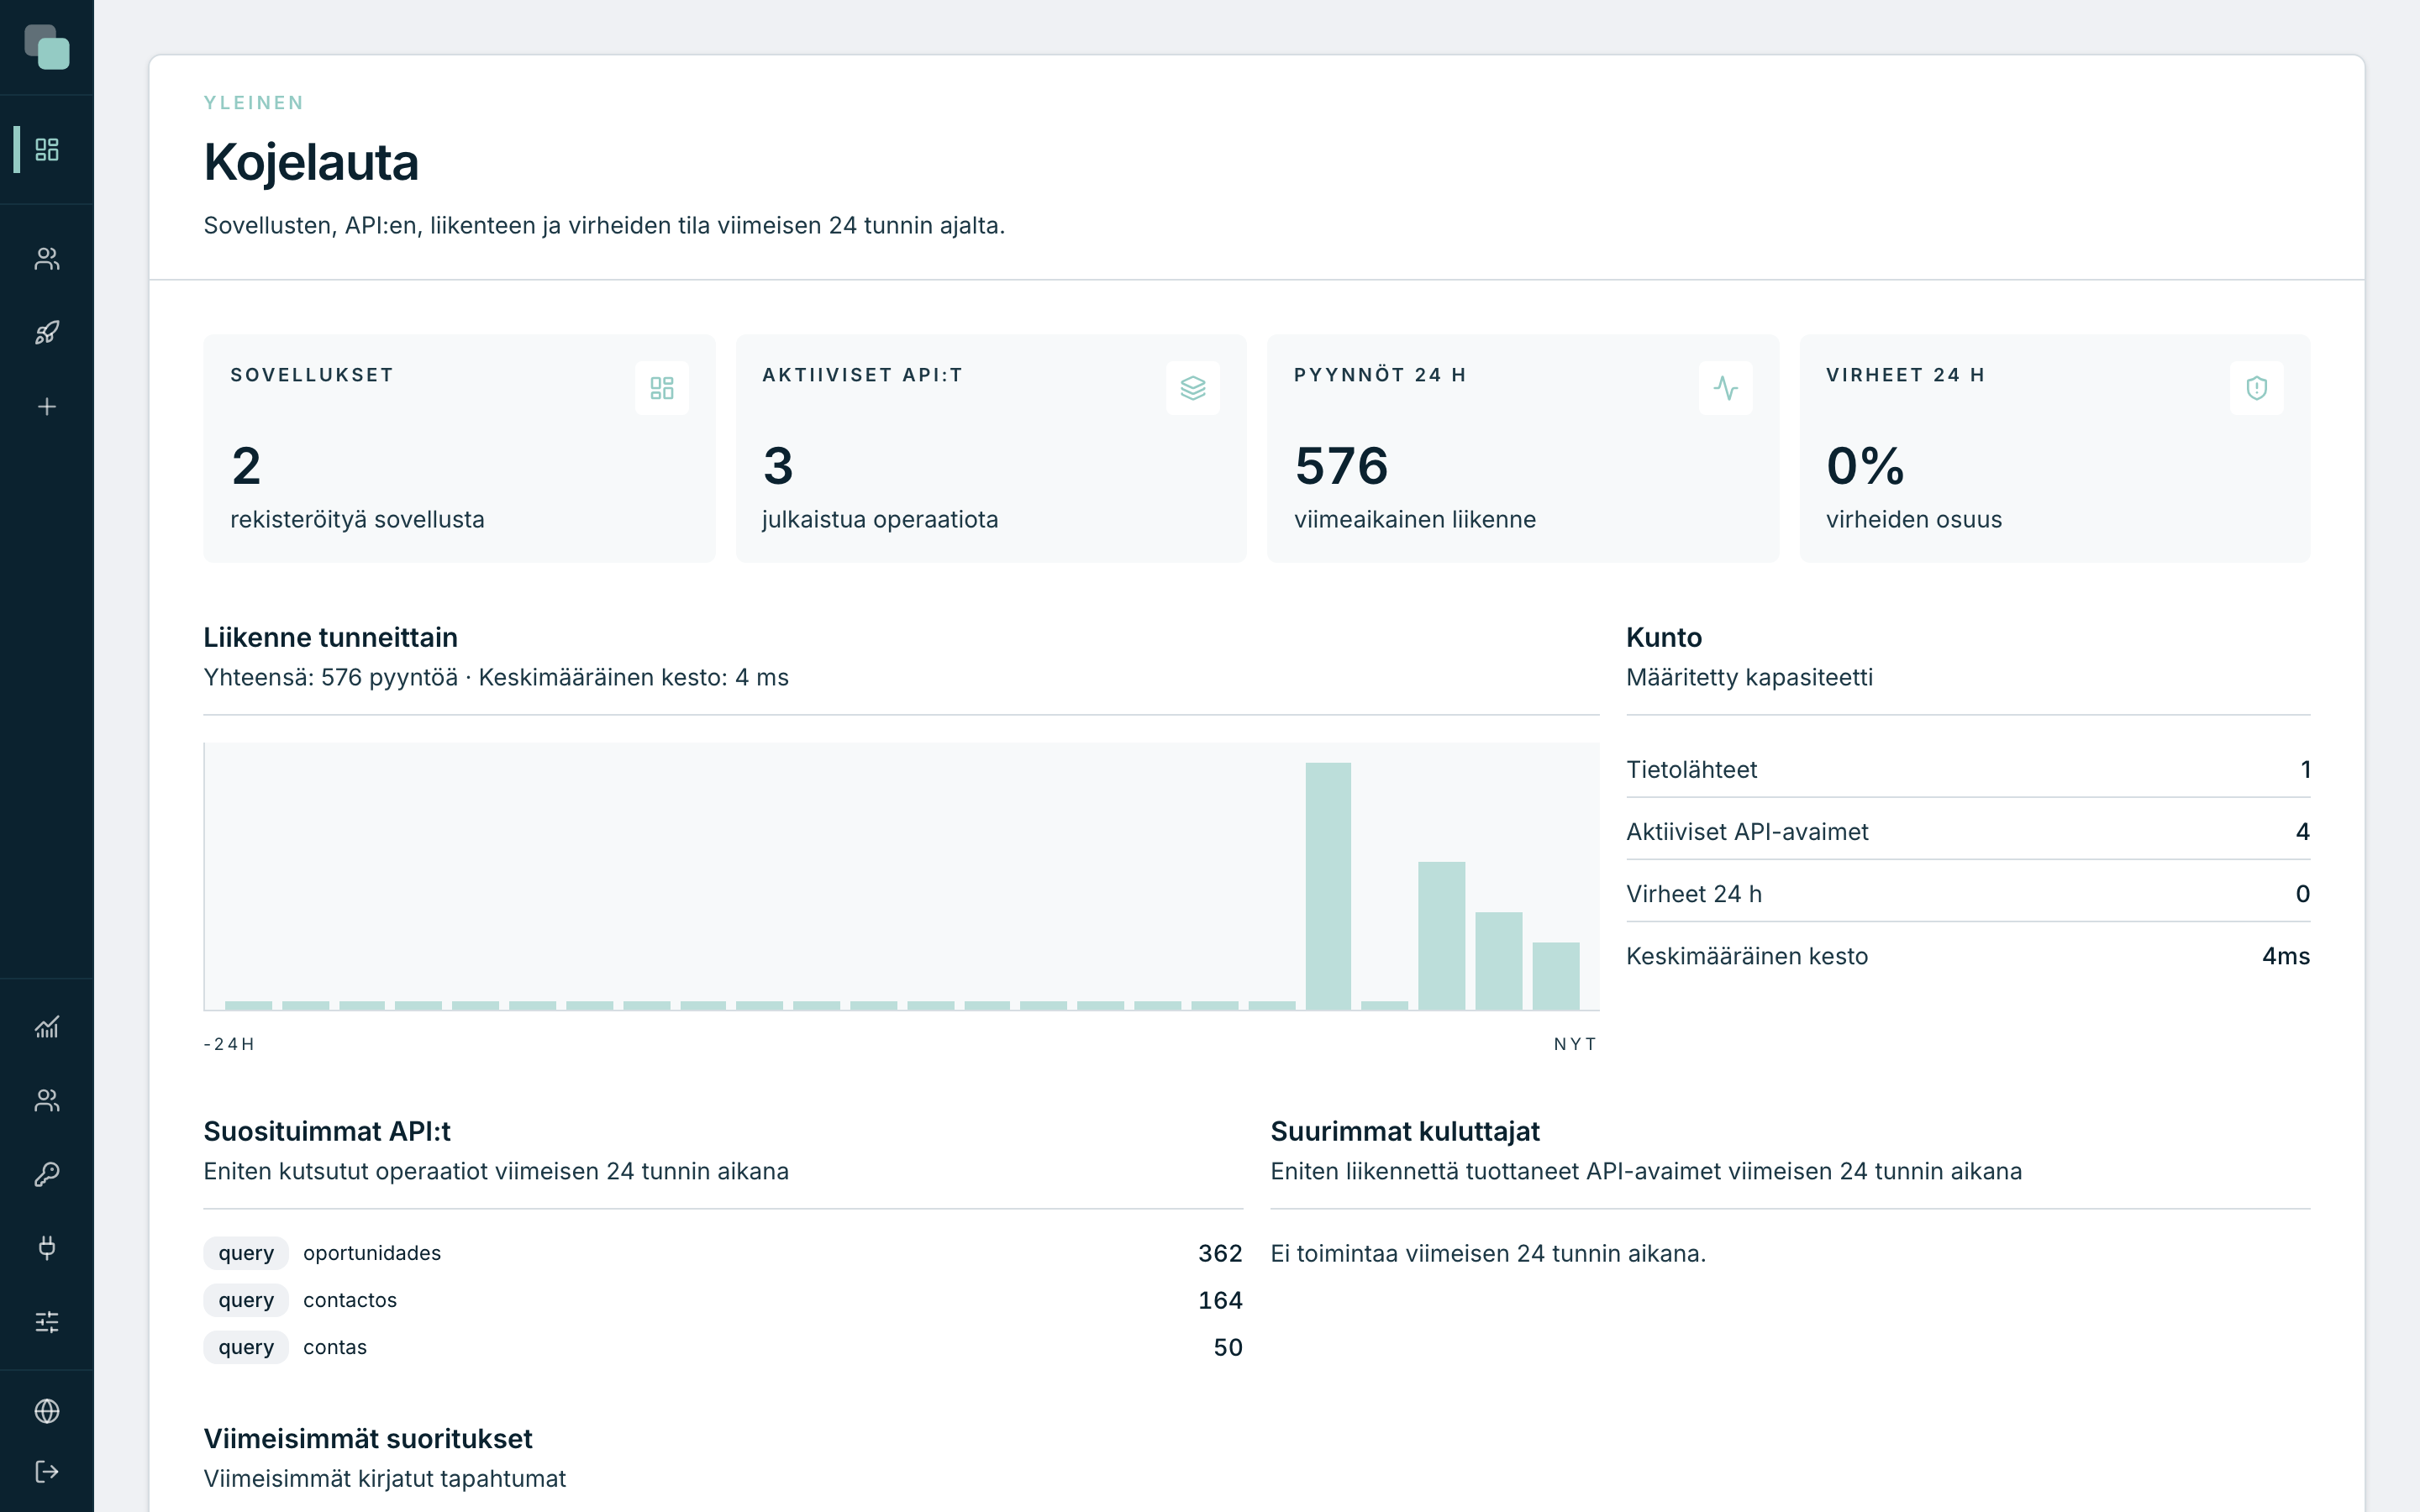Click the globe language icon
The height and width of the screenshot is (1512, 2420).
click(47, 1410)
